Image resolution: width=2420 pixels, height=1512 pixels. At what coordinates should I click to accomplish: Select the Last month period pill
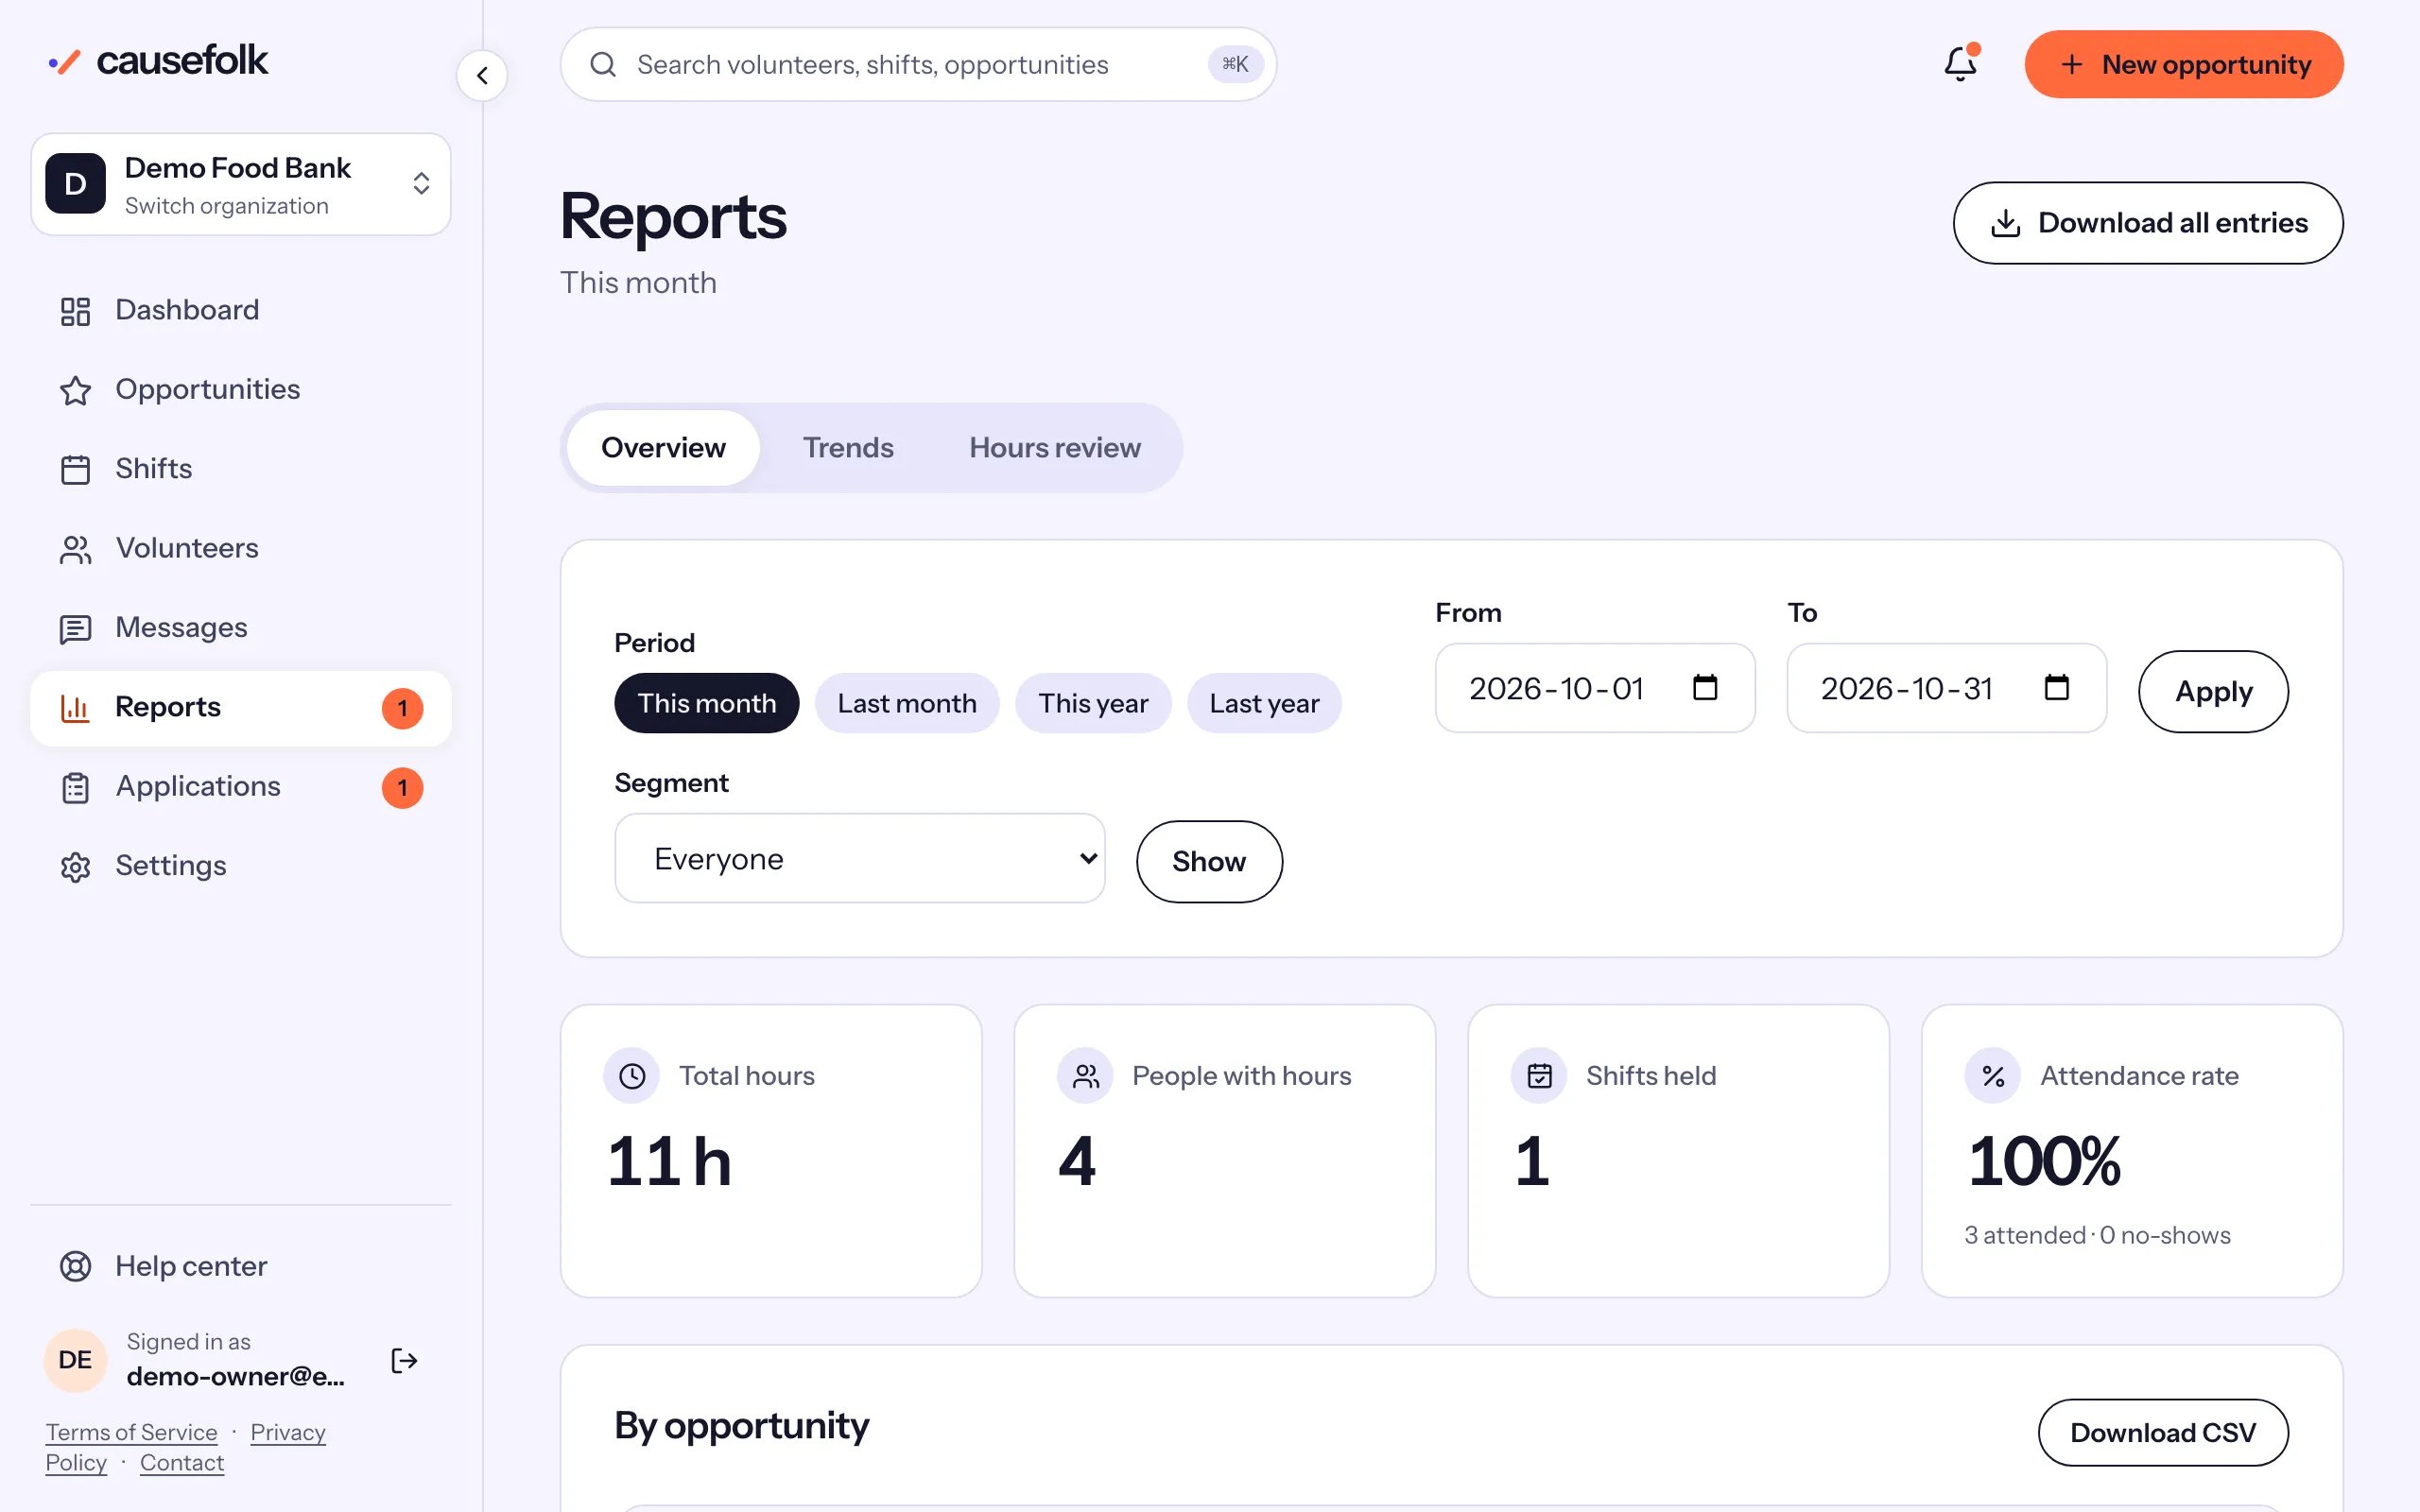(x=907, y=703)
